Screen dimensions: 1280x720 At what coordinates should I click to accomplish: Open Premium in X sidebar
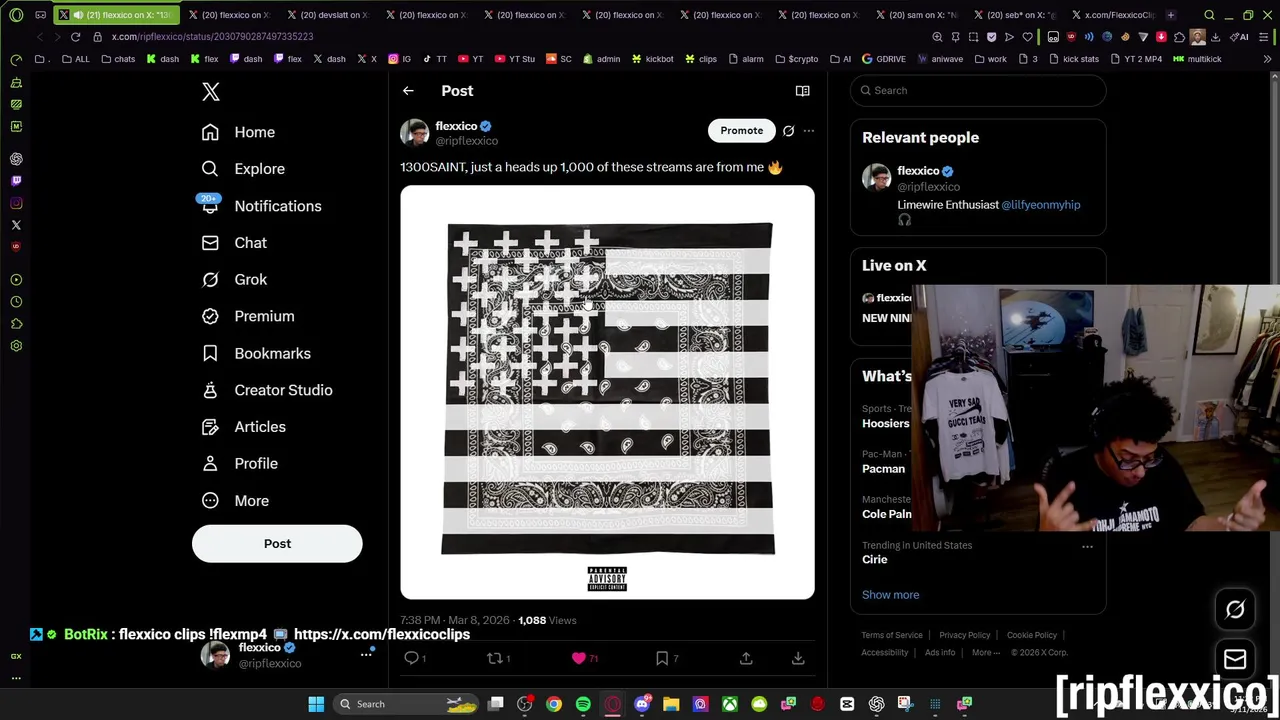pos(248,316)
